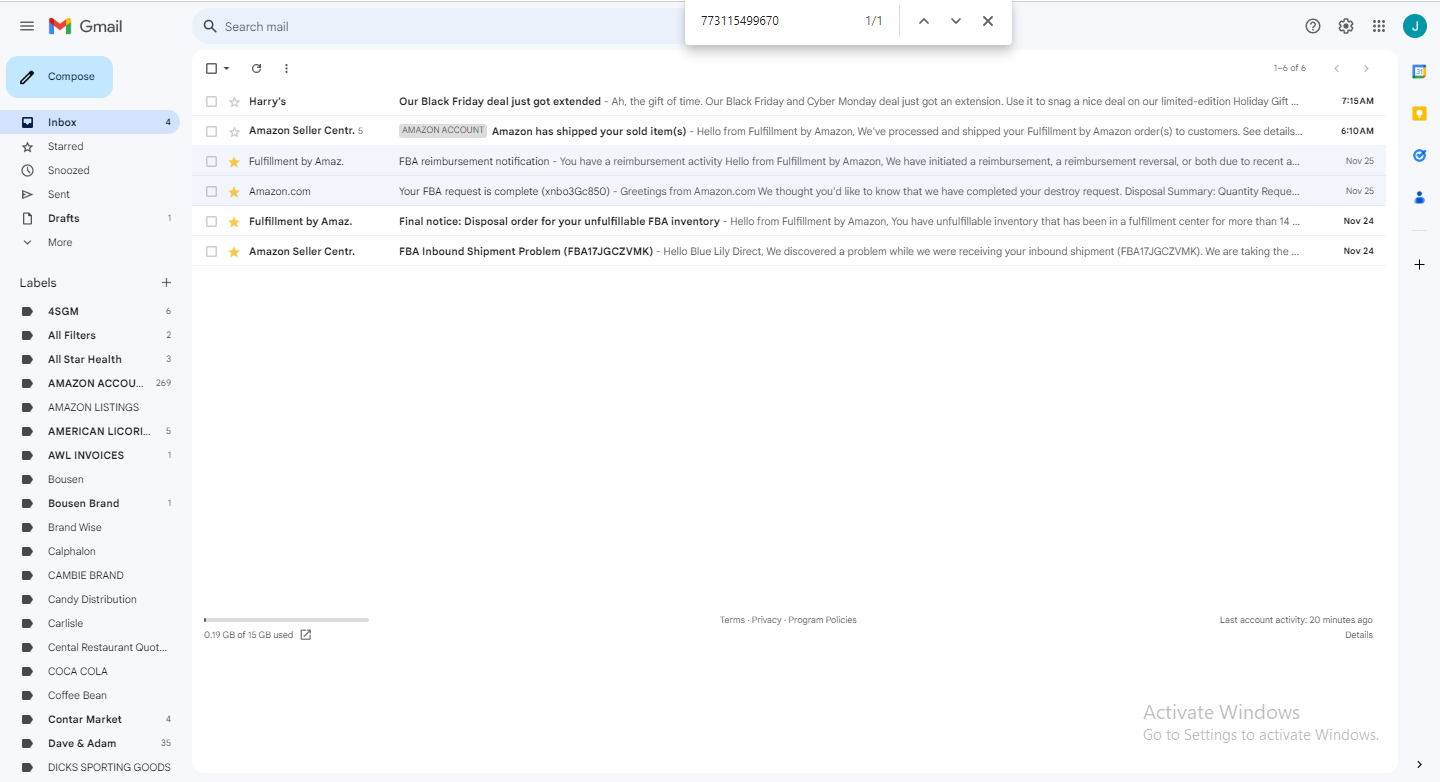Open the select-all dropdown arrow

[x=227, y=68]
